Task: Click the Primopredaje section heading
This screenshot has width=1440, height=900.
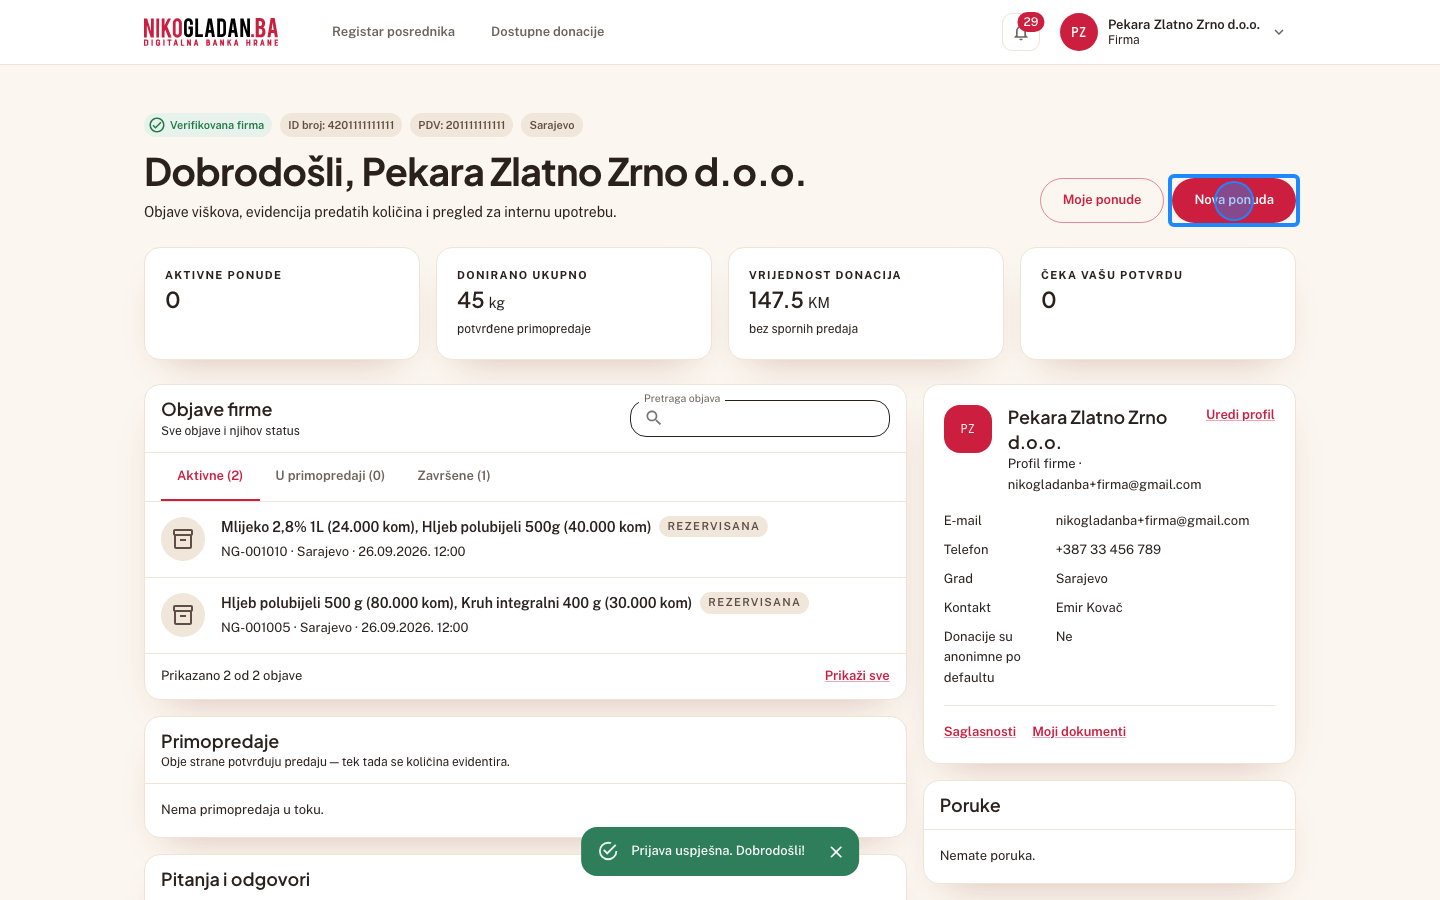Action: tap(220, 742)
